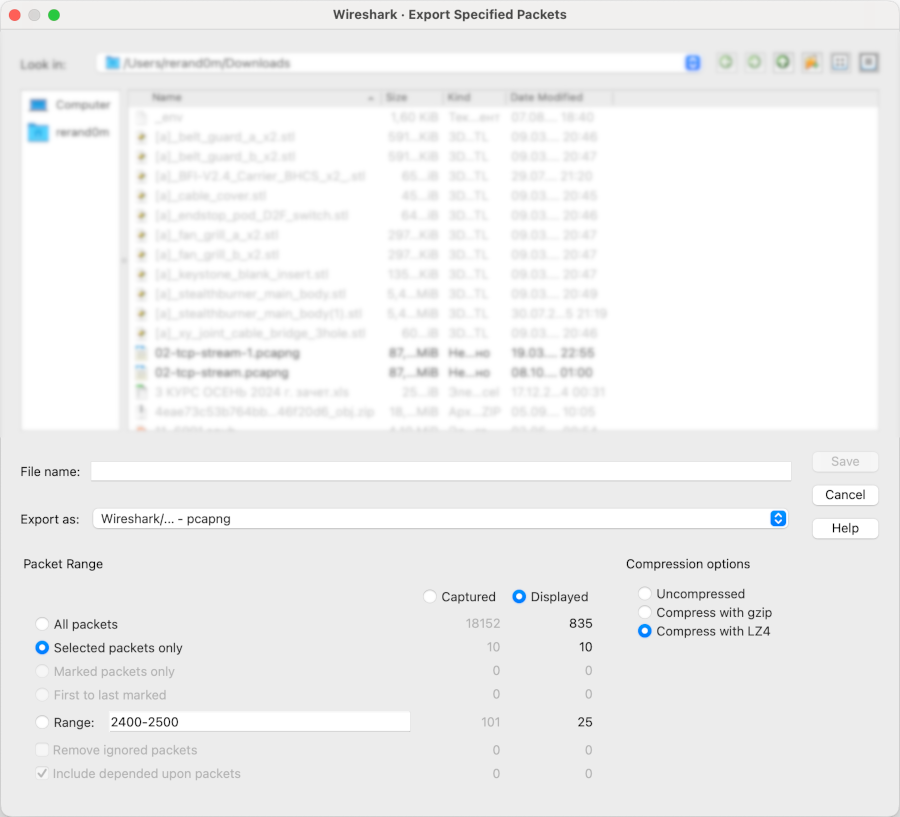This screenshot has width=900, height=817.
Task: Click All packets captured count 18152
Action: pos(483,624)
